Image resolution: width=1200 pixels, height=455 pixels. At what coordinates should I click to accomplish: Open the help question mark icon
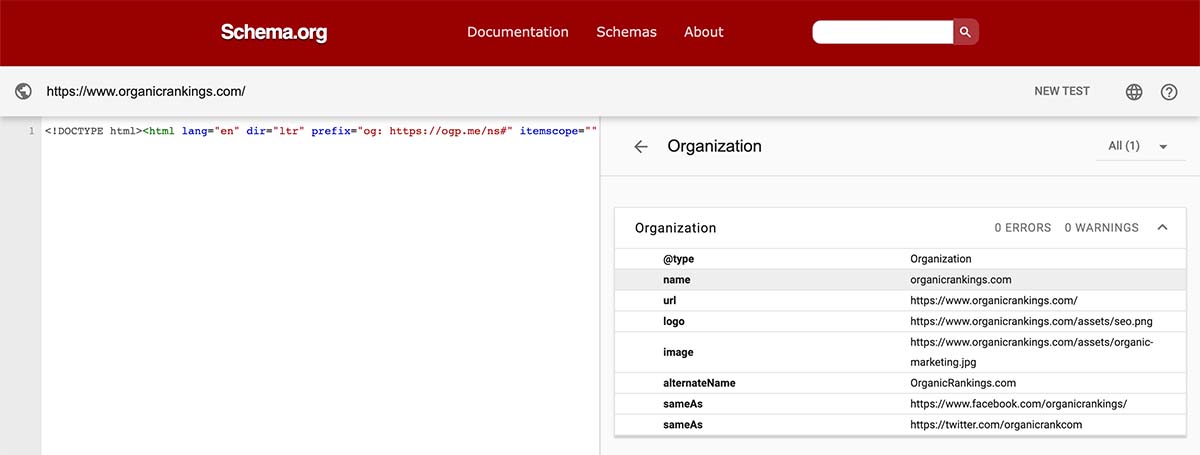point(1169,92)
